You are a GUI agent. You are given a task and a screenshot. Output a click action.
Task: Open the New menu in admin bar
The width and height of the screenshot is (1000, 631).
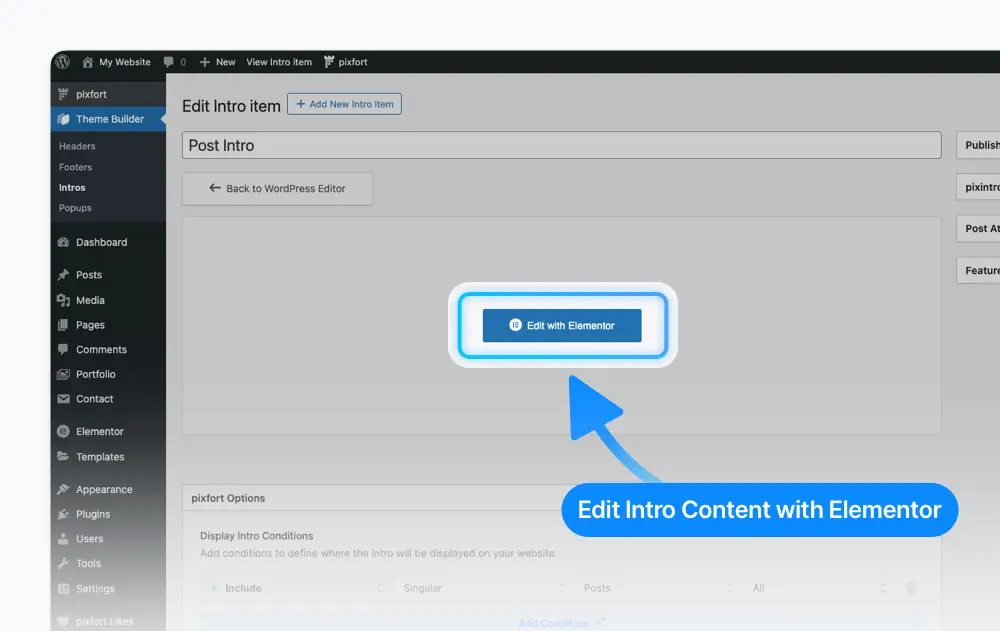pyautogui.click(x=217, y=62)
